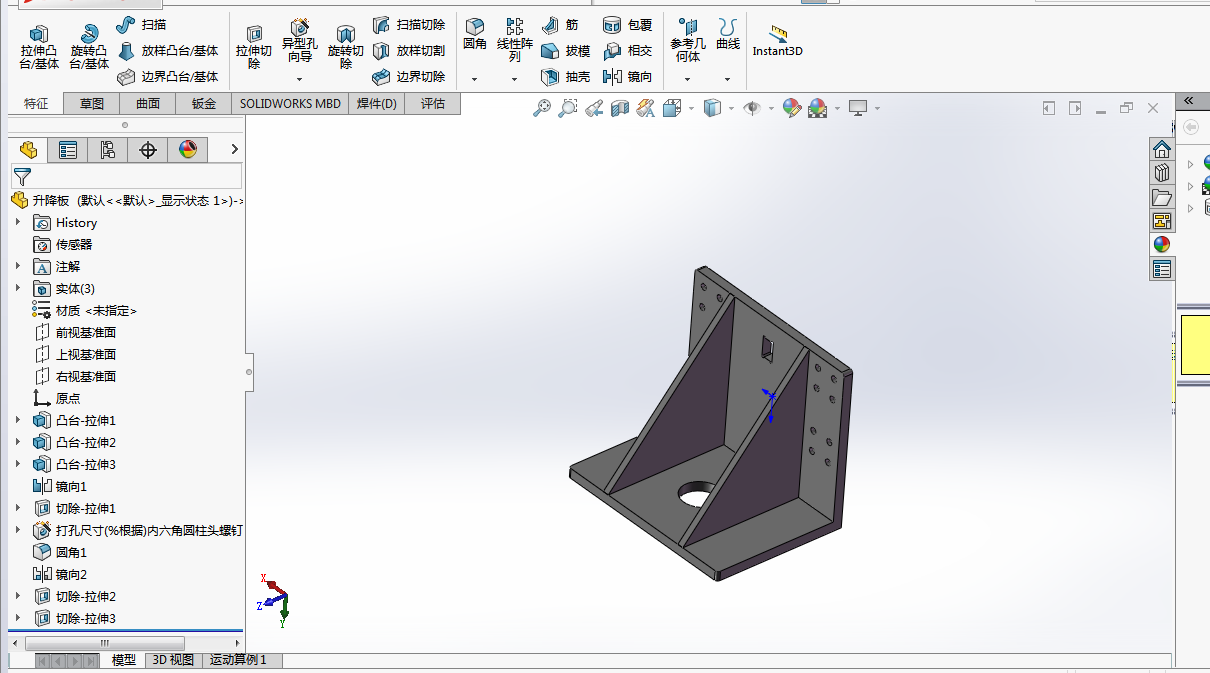Click the 镜向 mirror tool in ribbon
This screenshot has width=1210, height=673.
pos(628,77)
